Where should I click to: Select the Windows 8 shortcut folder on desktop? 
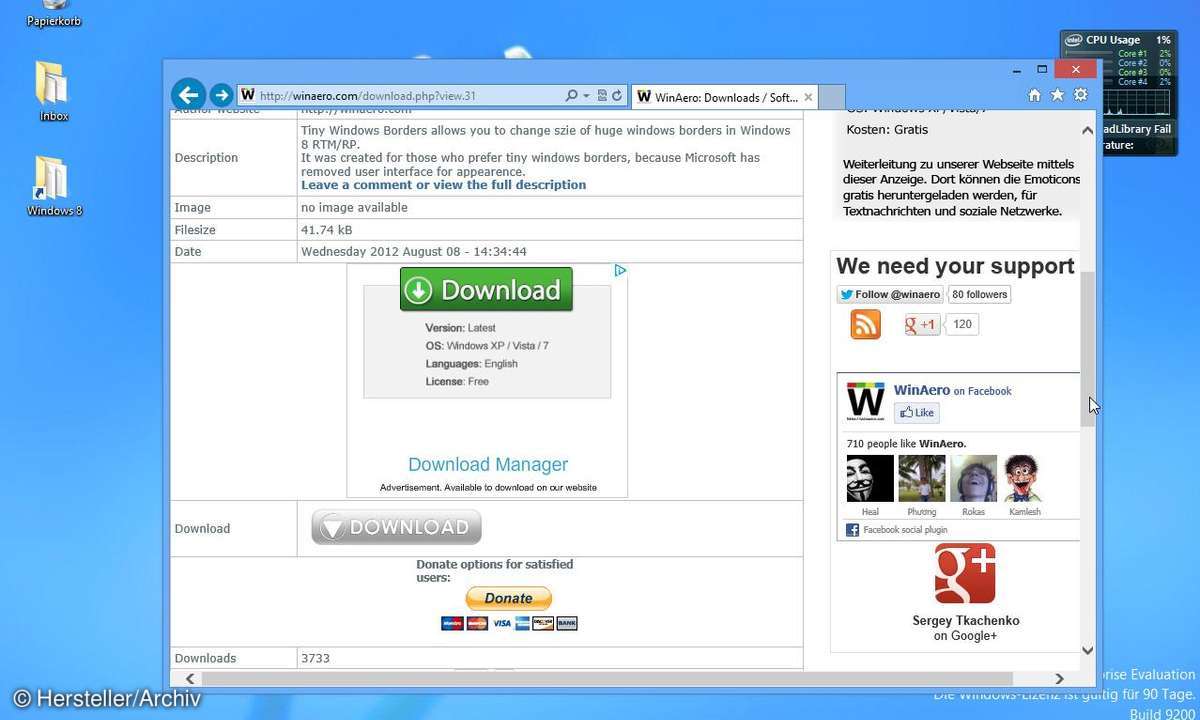54,186
